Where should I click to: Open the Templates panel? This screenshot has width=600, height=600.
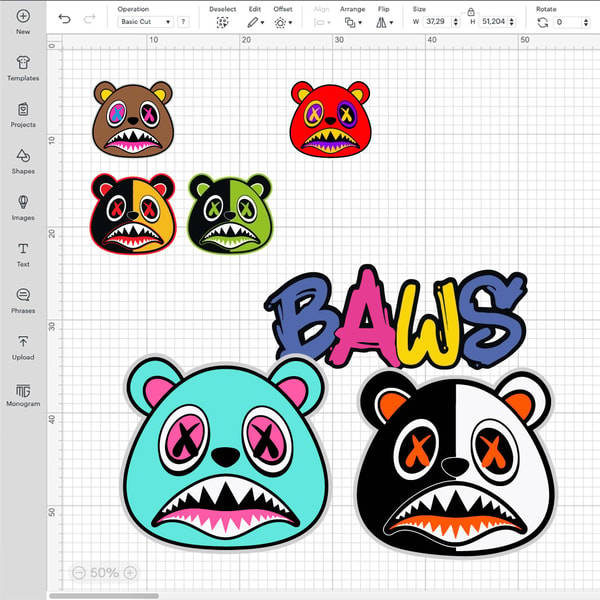tap(23, 68)
